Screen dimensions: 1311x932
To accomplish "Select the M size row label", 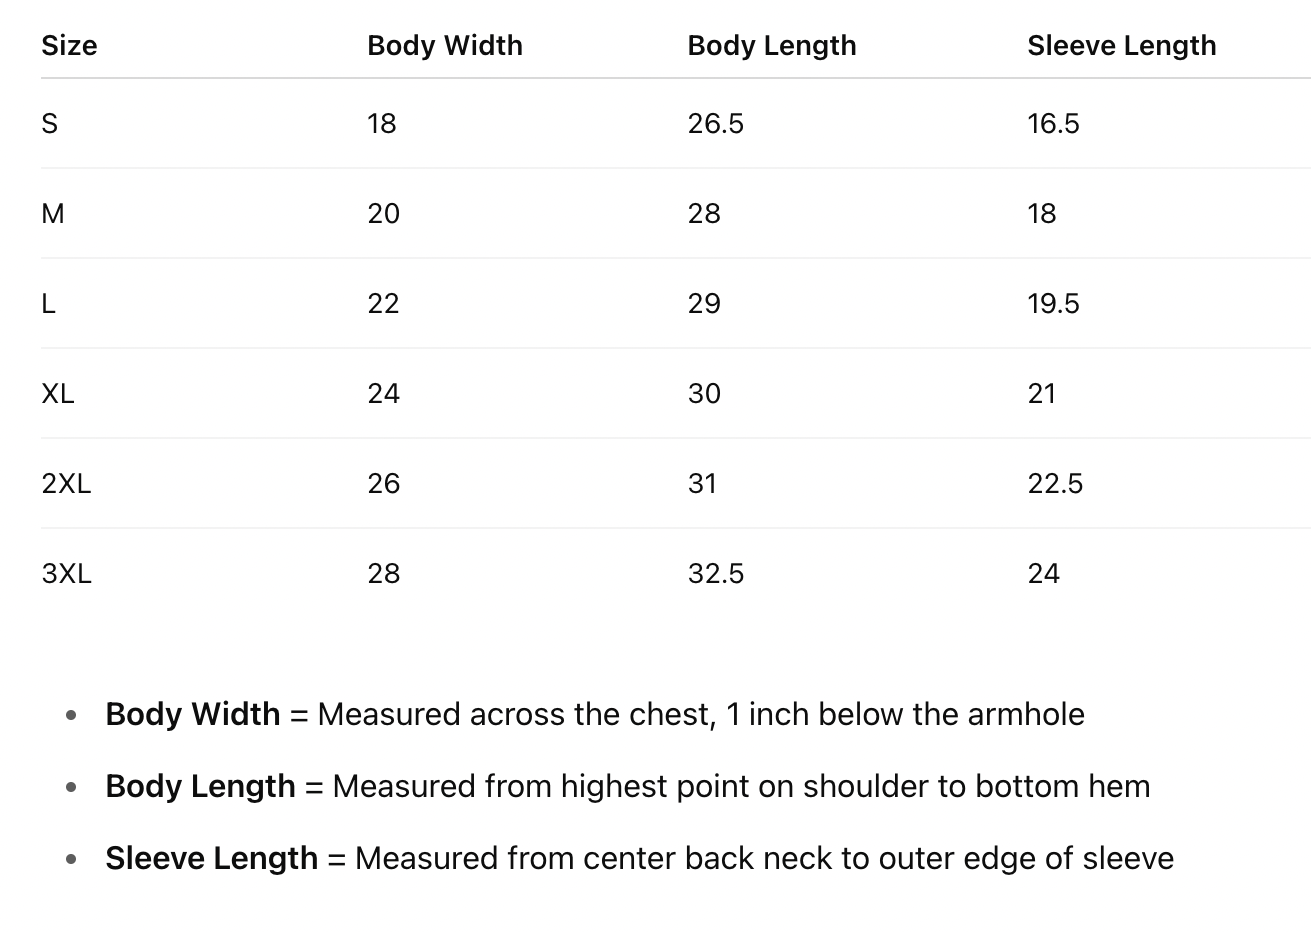I will tap(53, 213).
